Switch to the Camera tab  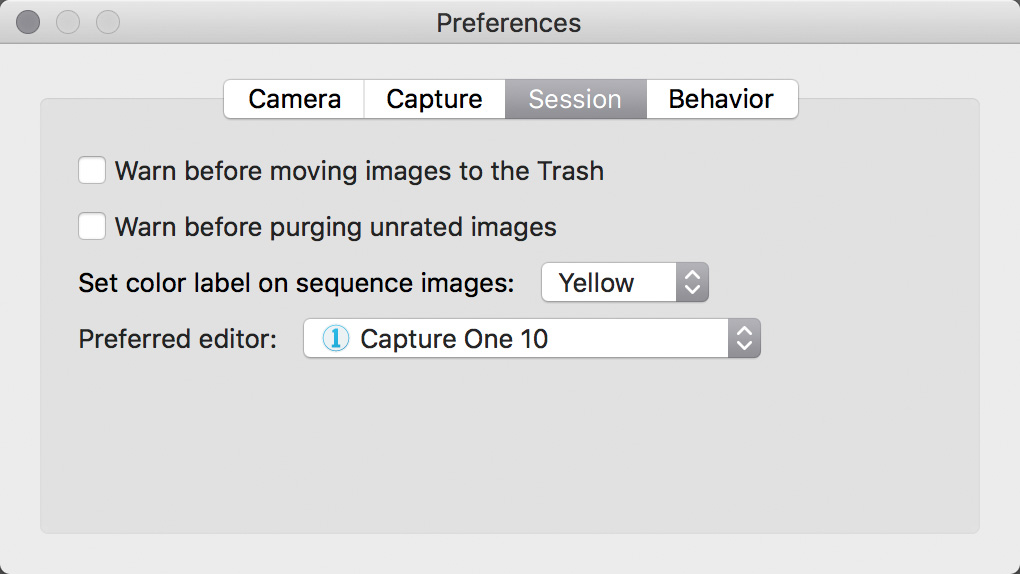pyautogui.click(x=294, y=99)
